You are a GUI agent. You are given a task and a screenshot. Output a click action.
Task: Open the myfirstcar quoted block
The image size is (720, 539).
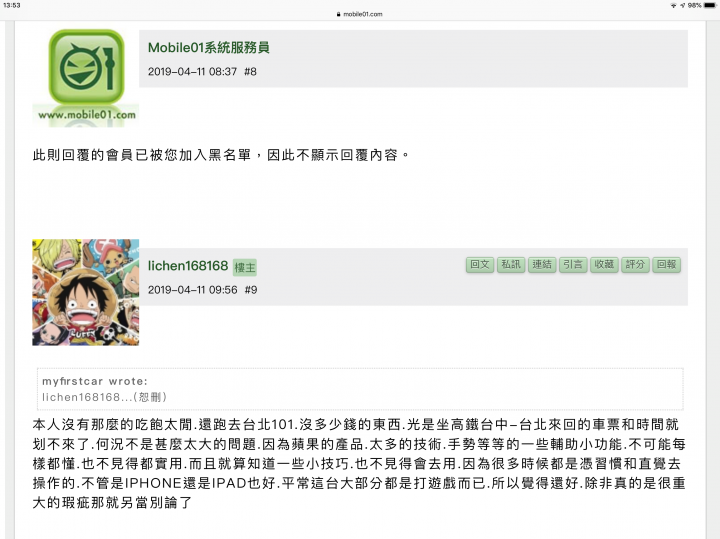(360, 389)
